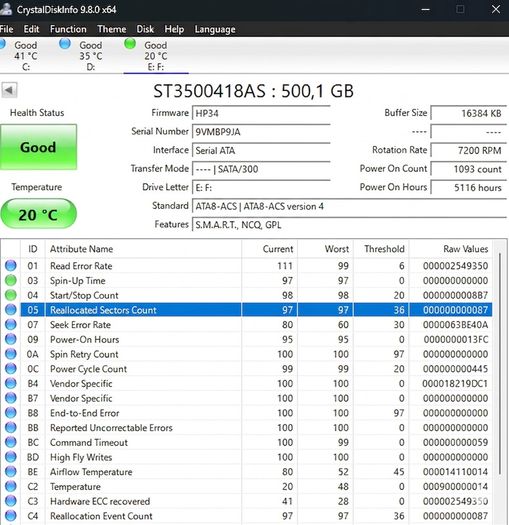Click the orb of Reallocated Sectors Count row
509x525 pixels.
coord(11,310)
